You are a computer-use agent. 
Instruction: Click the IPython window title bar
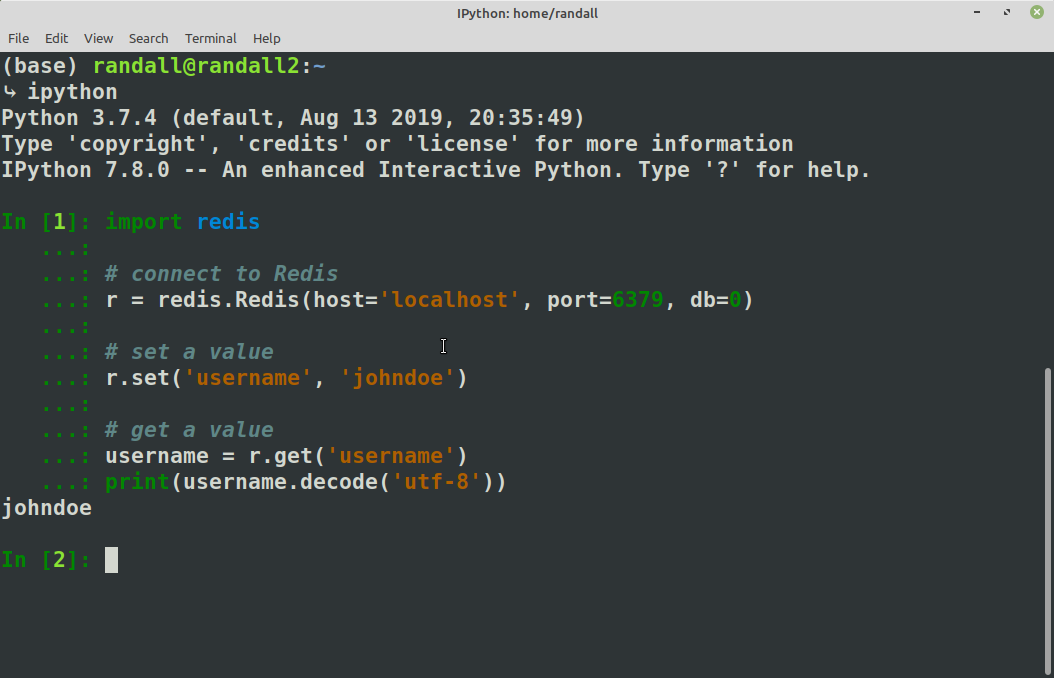click(x=527, y=13)
